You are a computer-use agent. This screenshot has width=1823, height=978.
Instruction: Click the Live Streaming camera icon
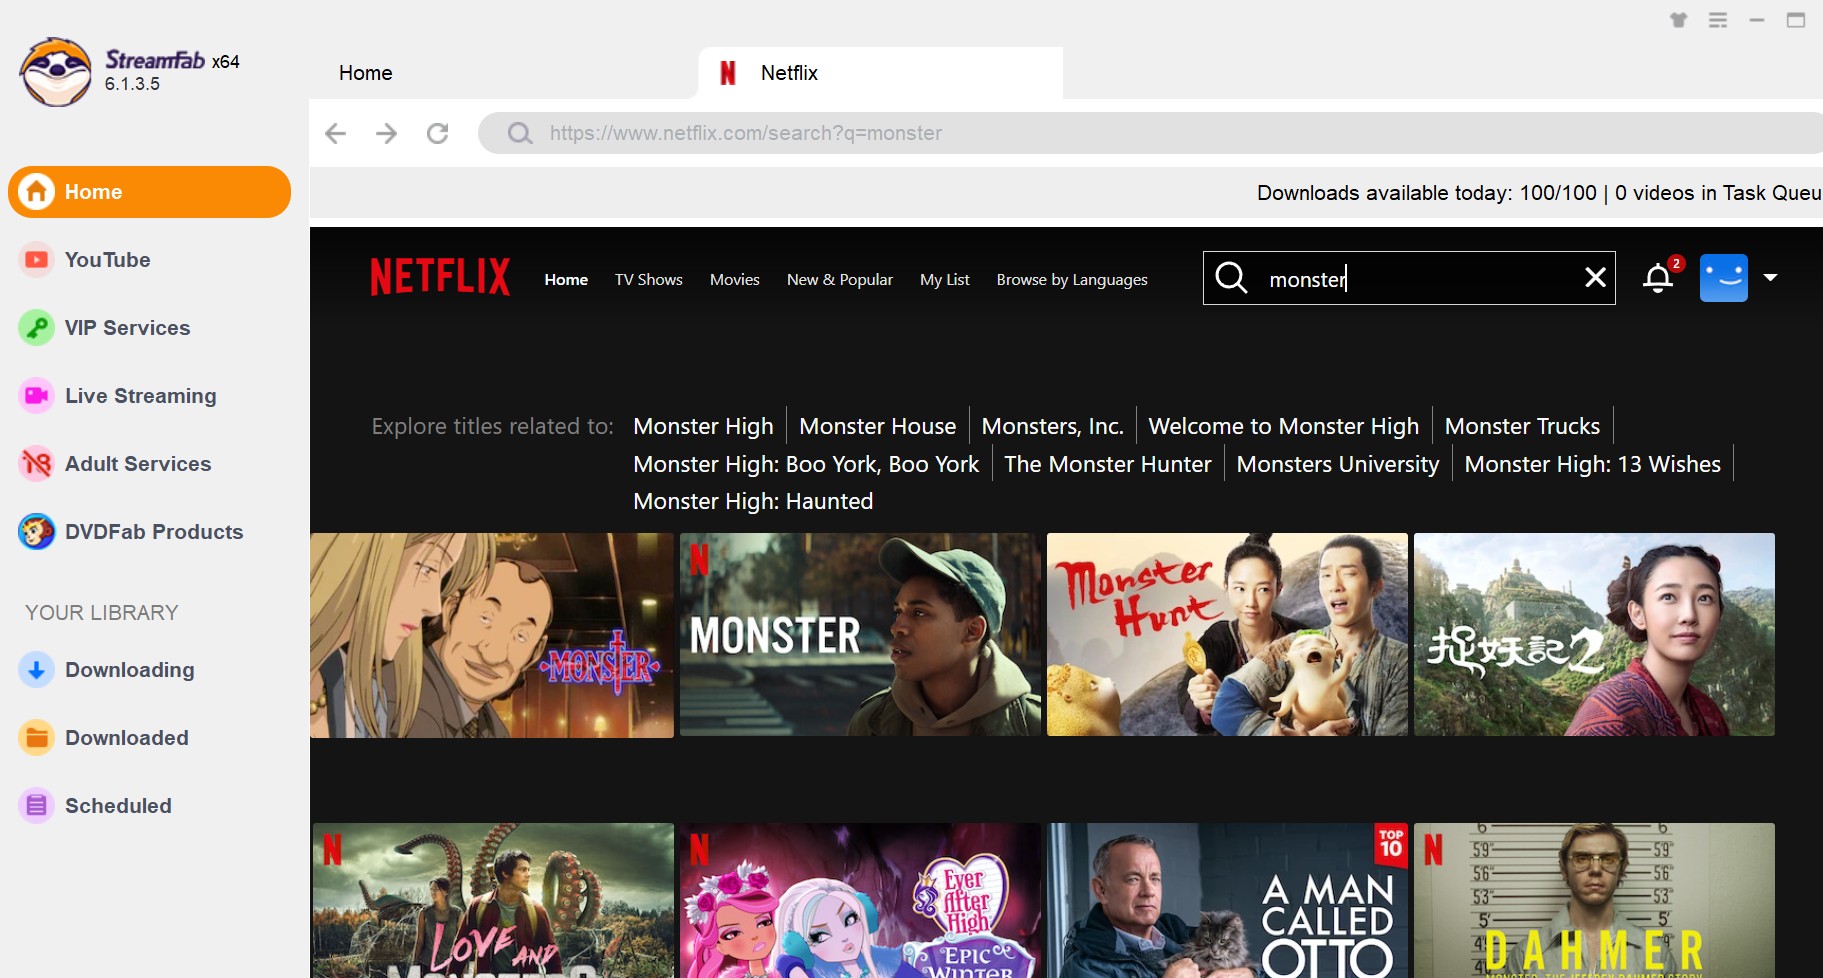click(37, 396)
